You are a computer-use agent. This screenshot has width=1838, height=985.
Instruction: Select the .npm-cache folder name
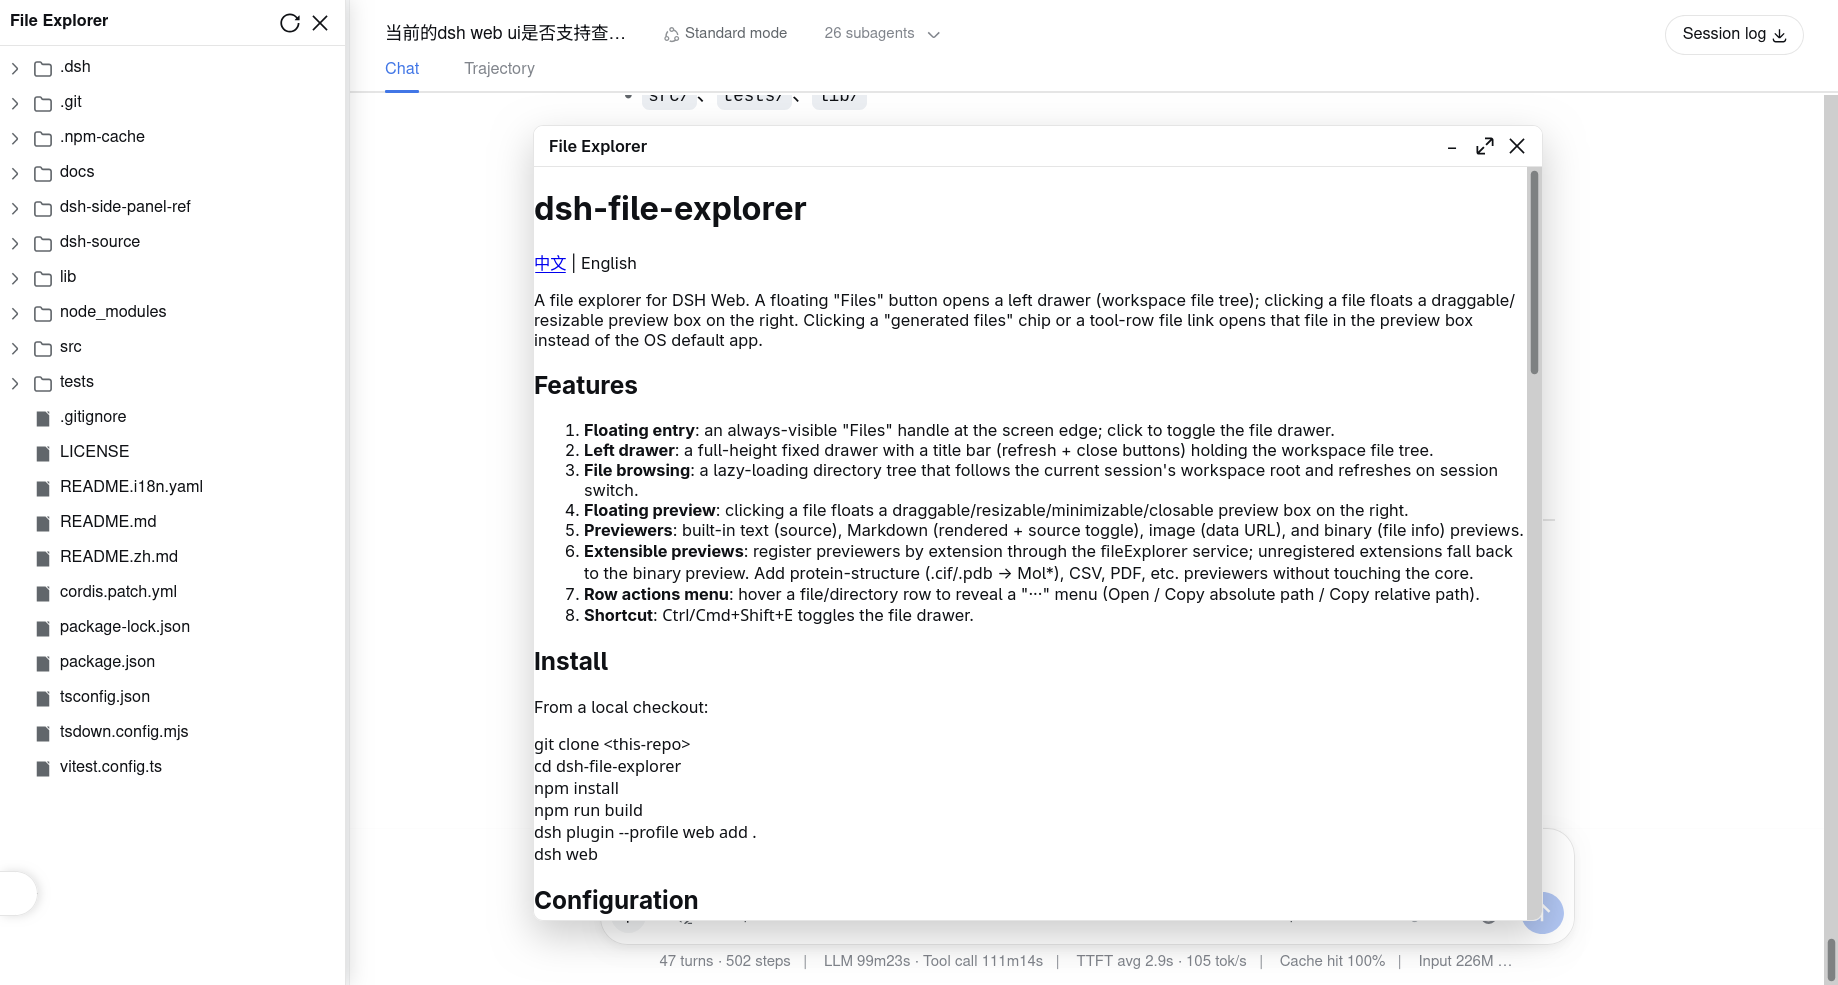pyautogui.click(x=102, y=137)
